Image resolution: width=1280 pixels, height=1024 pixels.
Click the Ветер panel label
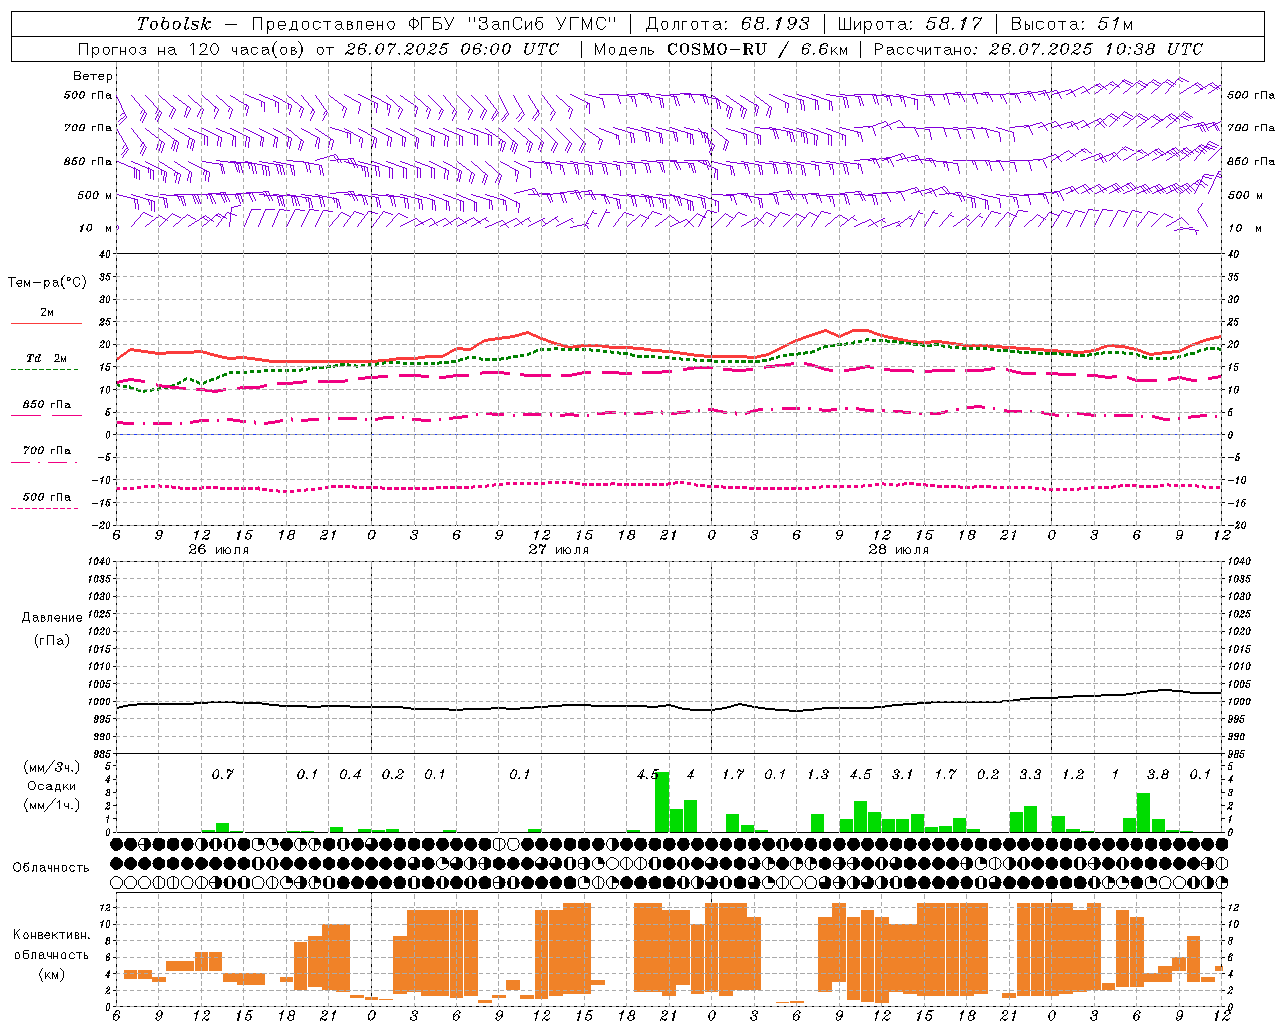coord(93,76)
